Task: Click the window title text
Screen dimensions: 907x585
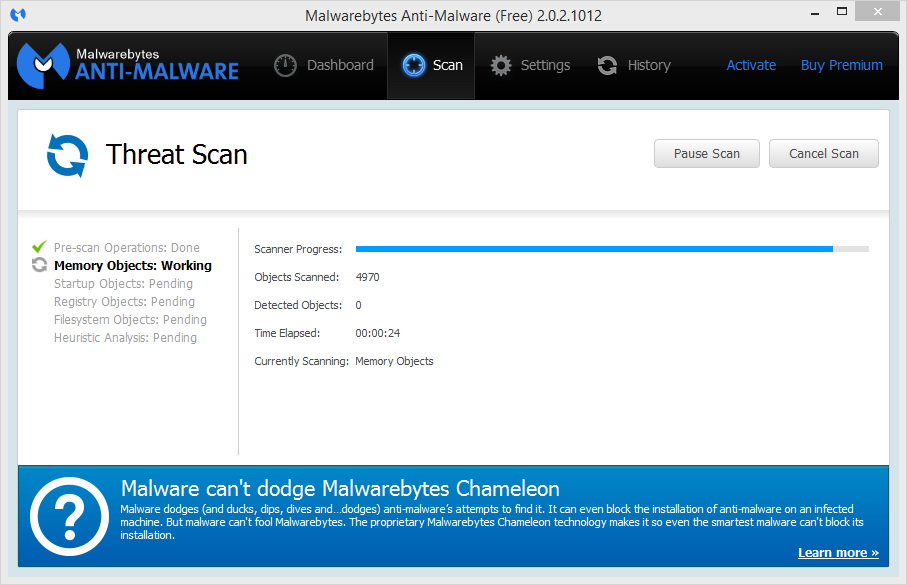Action: [454, 16]
